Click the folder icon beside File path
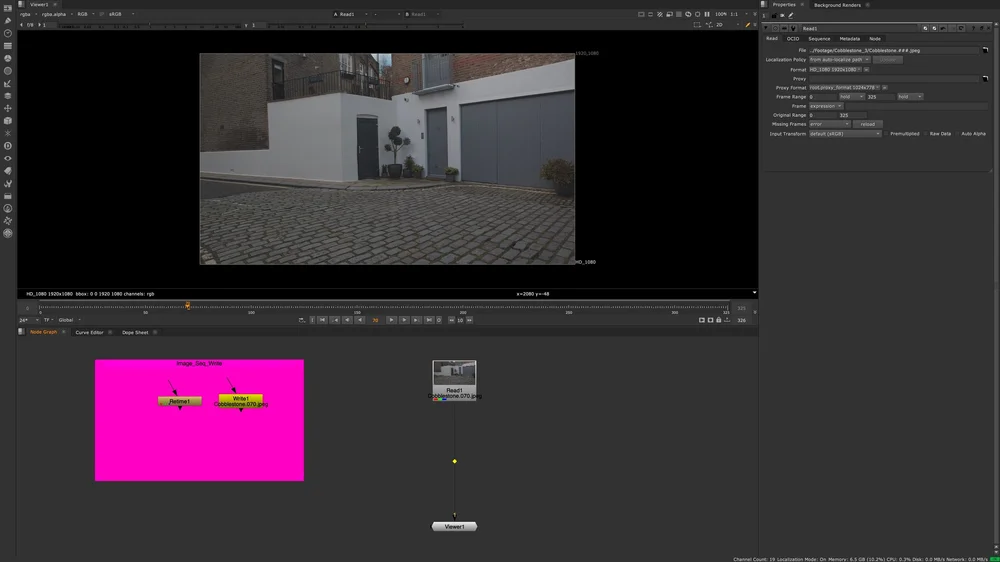Viewport: 1000px width, 562px height. tap(985, 50)
